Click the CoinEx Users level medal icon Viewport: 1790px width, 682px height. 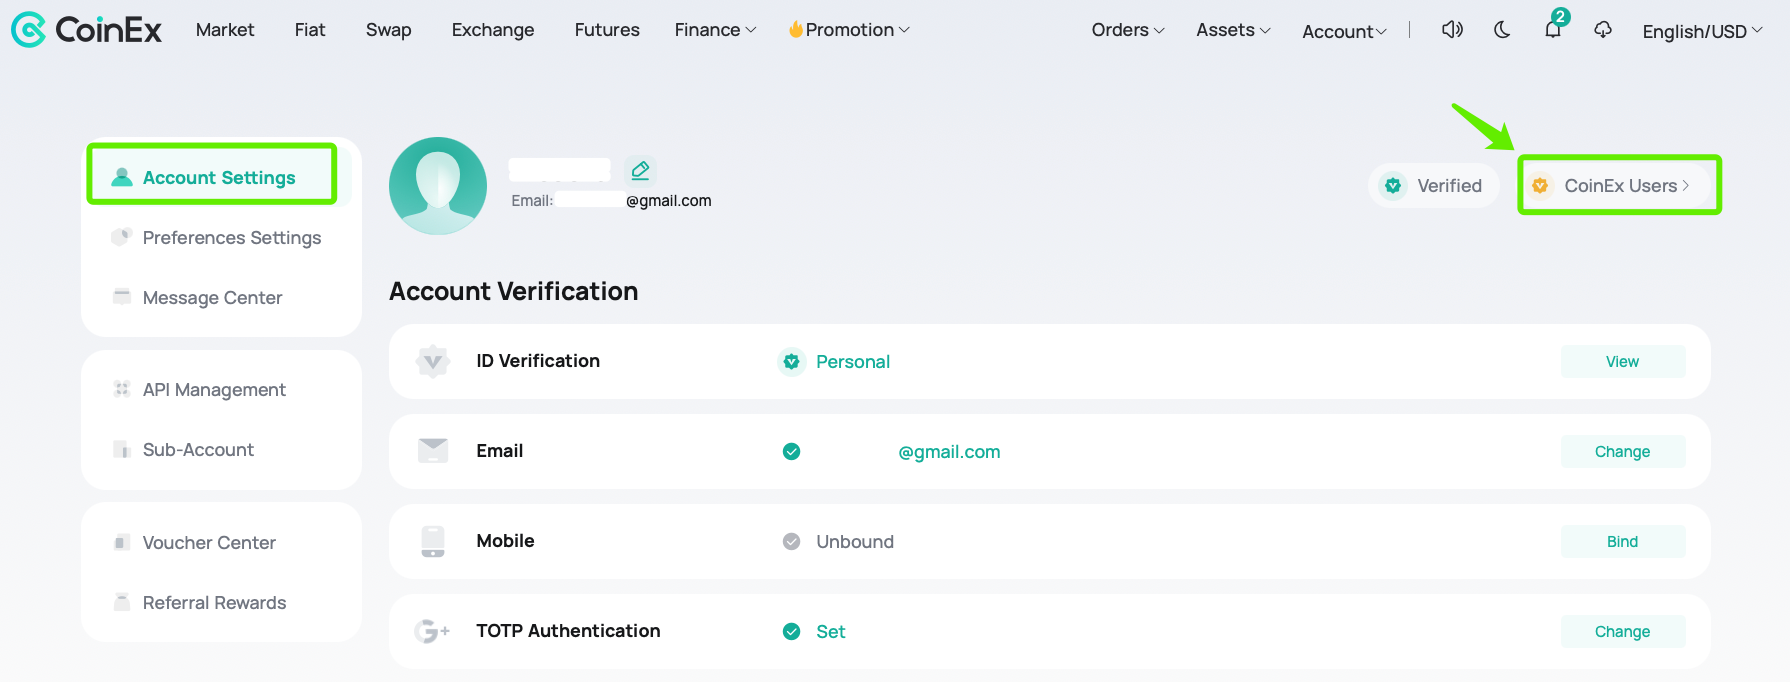pyautogui.click(x=1540, y=186)
